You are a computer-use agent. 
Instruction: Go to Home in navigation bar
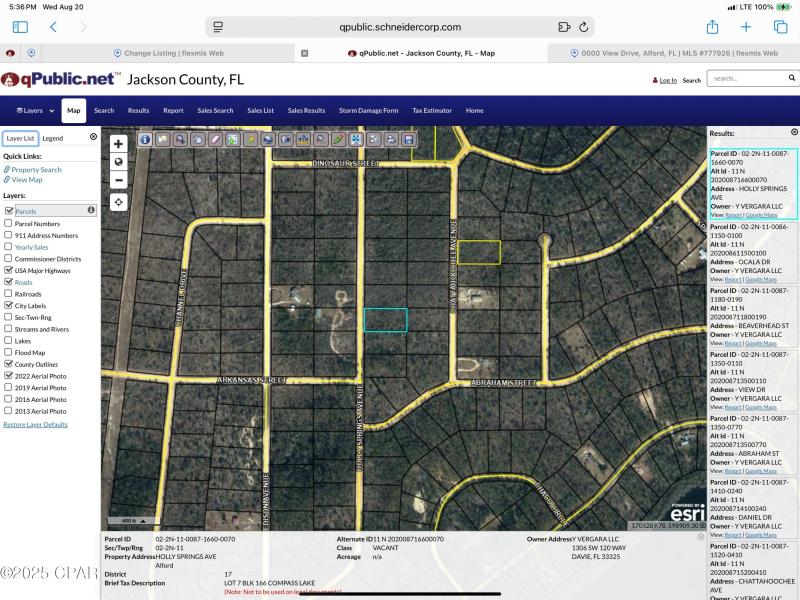pyautogui.click(x=474, y=110)
